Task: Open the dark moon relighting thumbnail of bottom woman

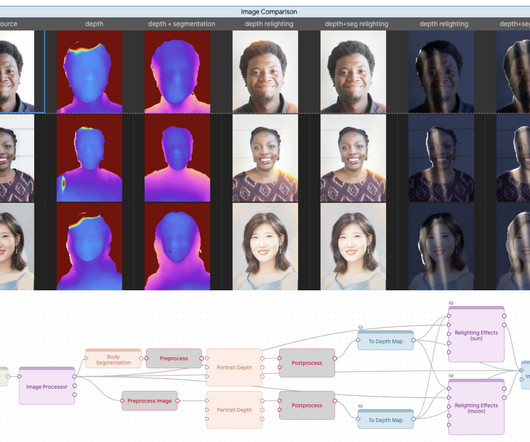Action: pyautogui.click(x=441, y=246)
